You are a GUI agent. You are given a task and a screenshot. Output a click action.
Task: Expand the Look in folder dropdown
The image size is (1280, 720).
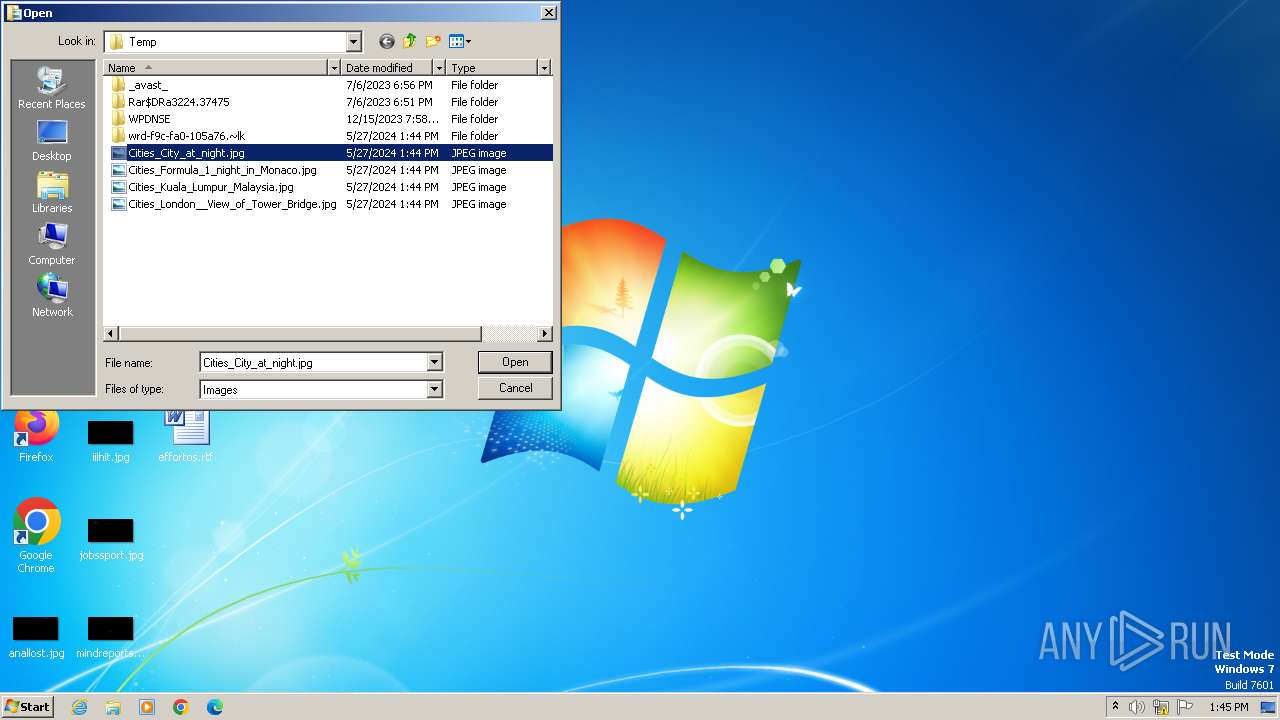[x=353, y=41]
